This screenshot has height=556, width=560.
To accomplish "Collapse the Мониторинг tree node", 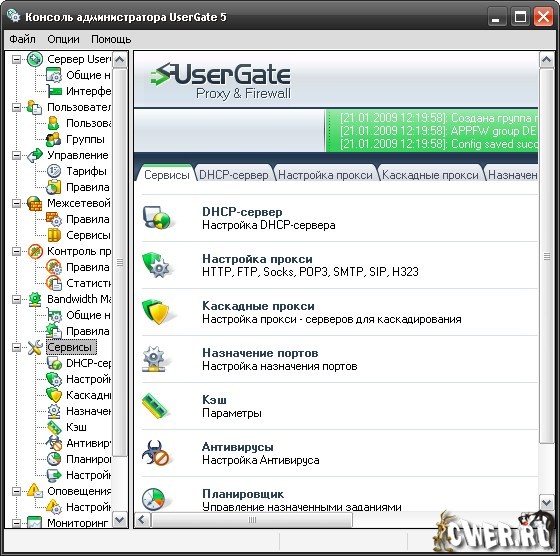I will 16,523.
